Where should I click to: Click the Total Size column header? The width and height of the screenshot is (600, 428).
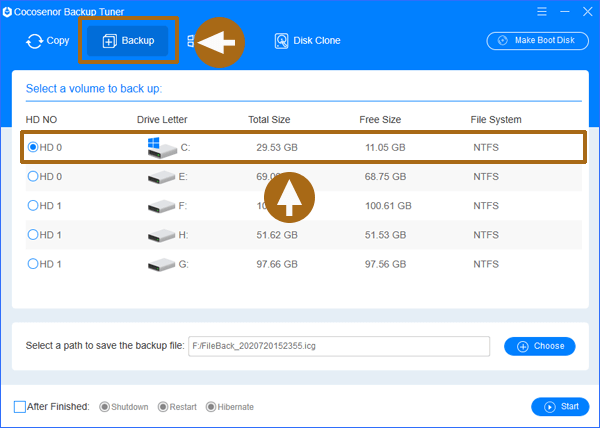point(269,120)
